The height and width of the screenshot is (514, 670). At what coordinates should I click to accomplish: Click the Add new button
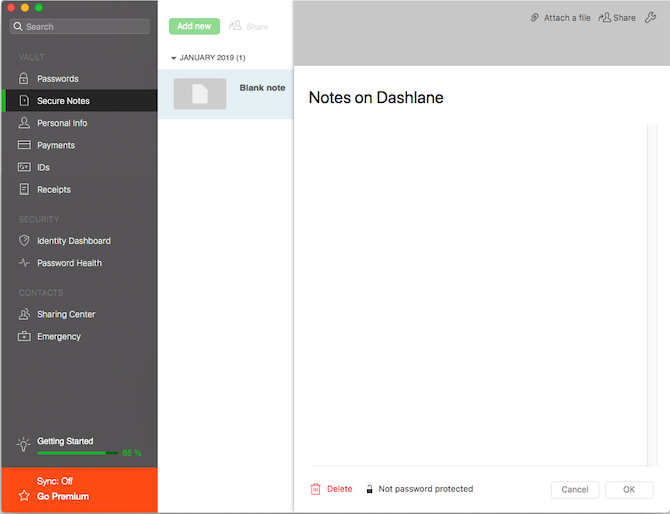pos(194,26)
